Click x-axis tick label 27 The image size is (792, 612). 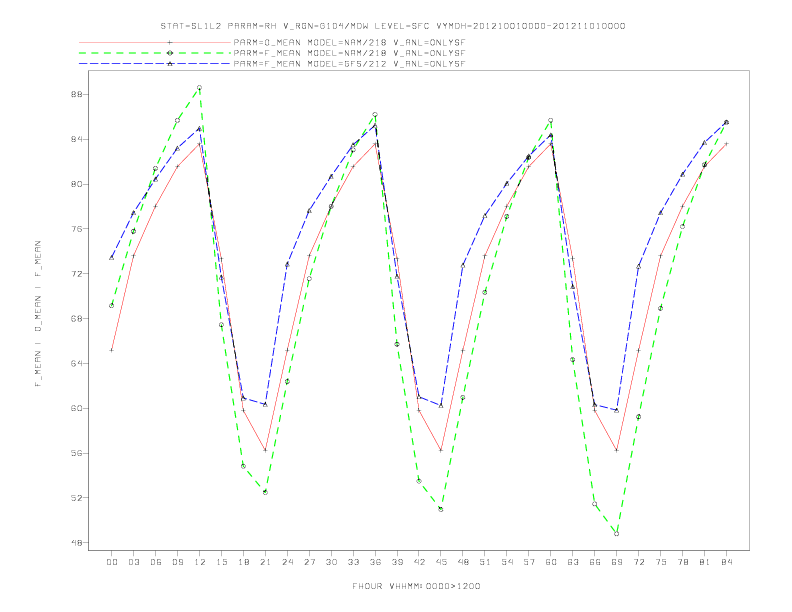[x=309, y=562]
